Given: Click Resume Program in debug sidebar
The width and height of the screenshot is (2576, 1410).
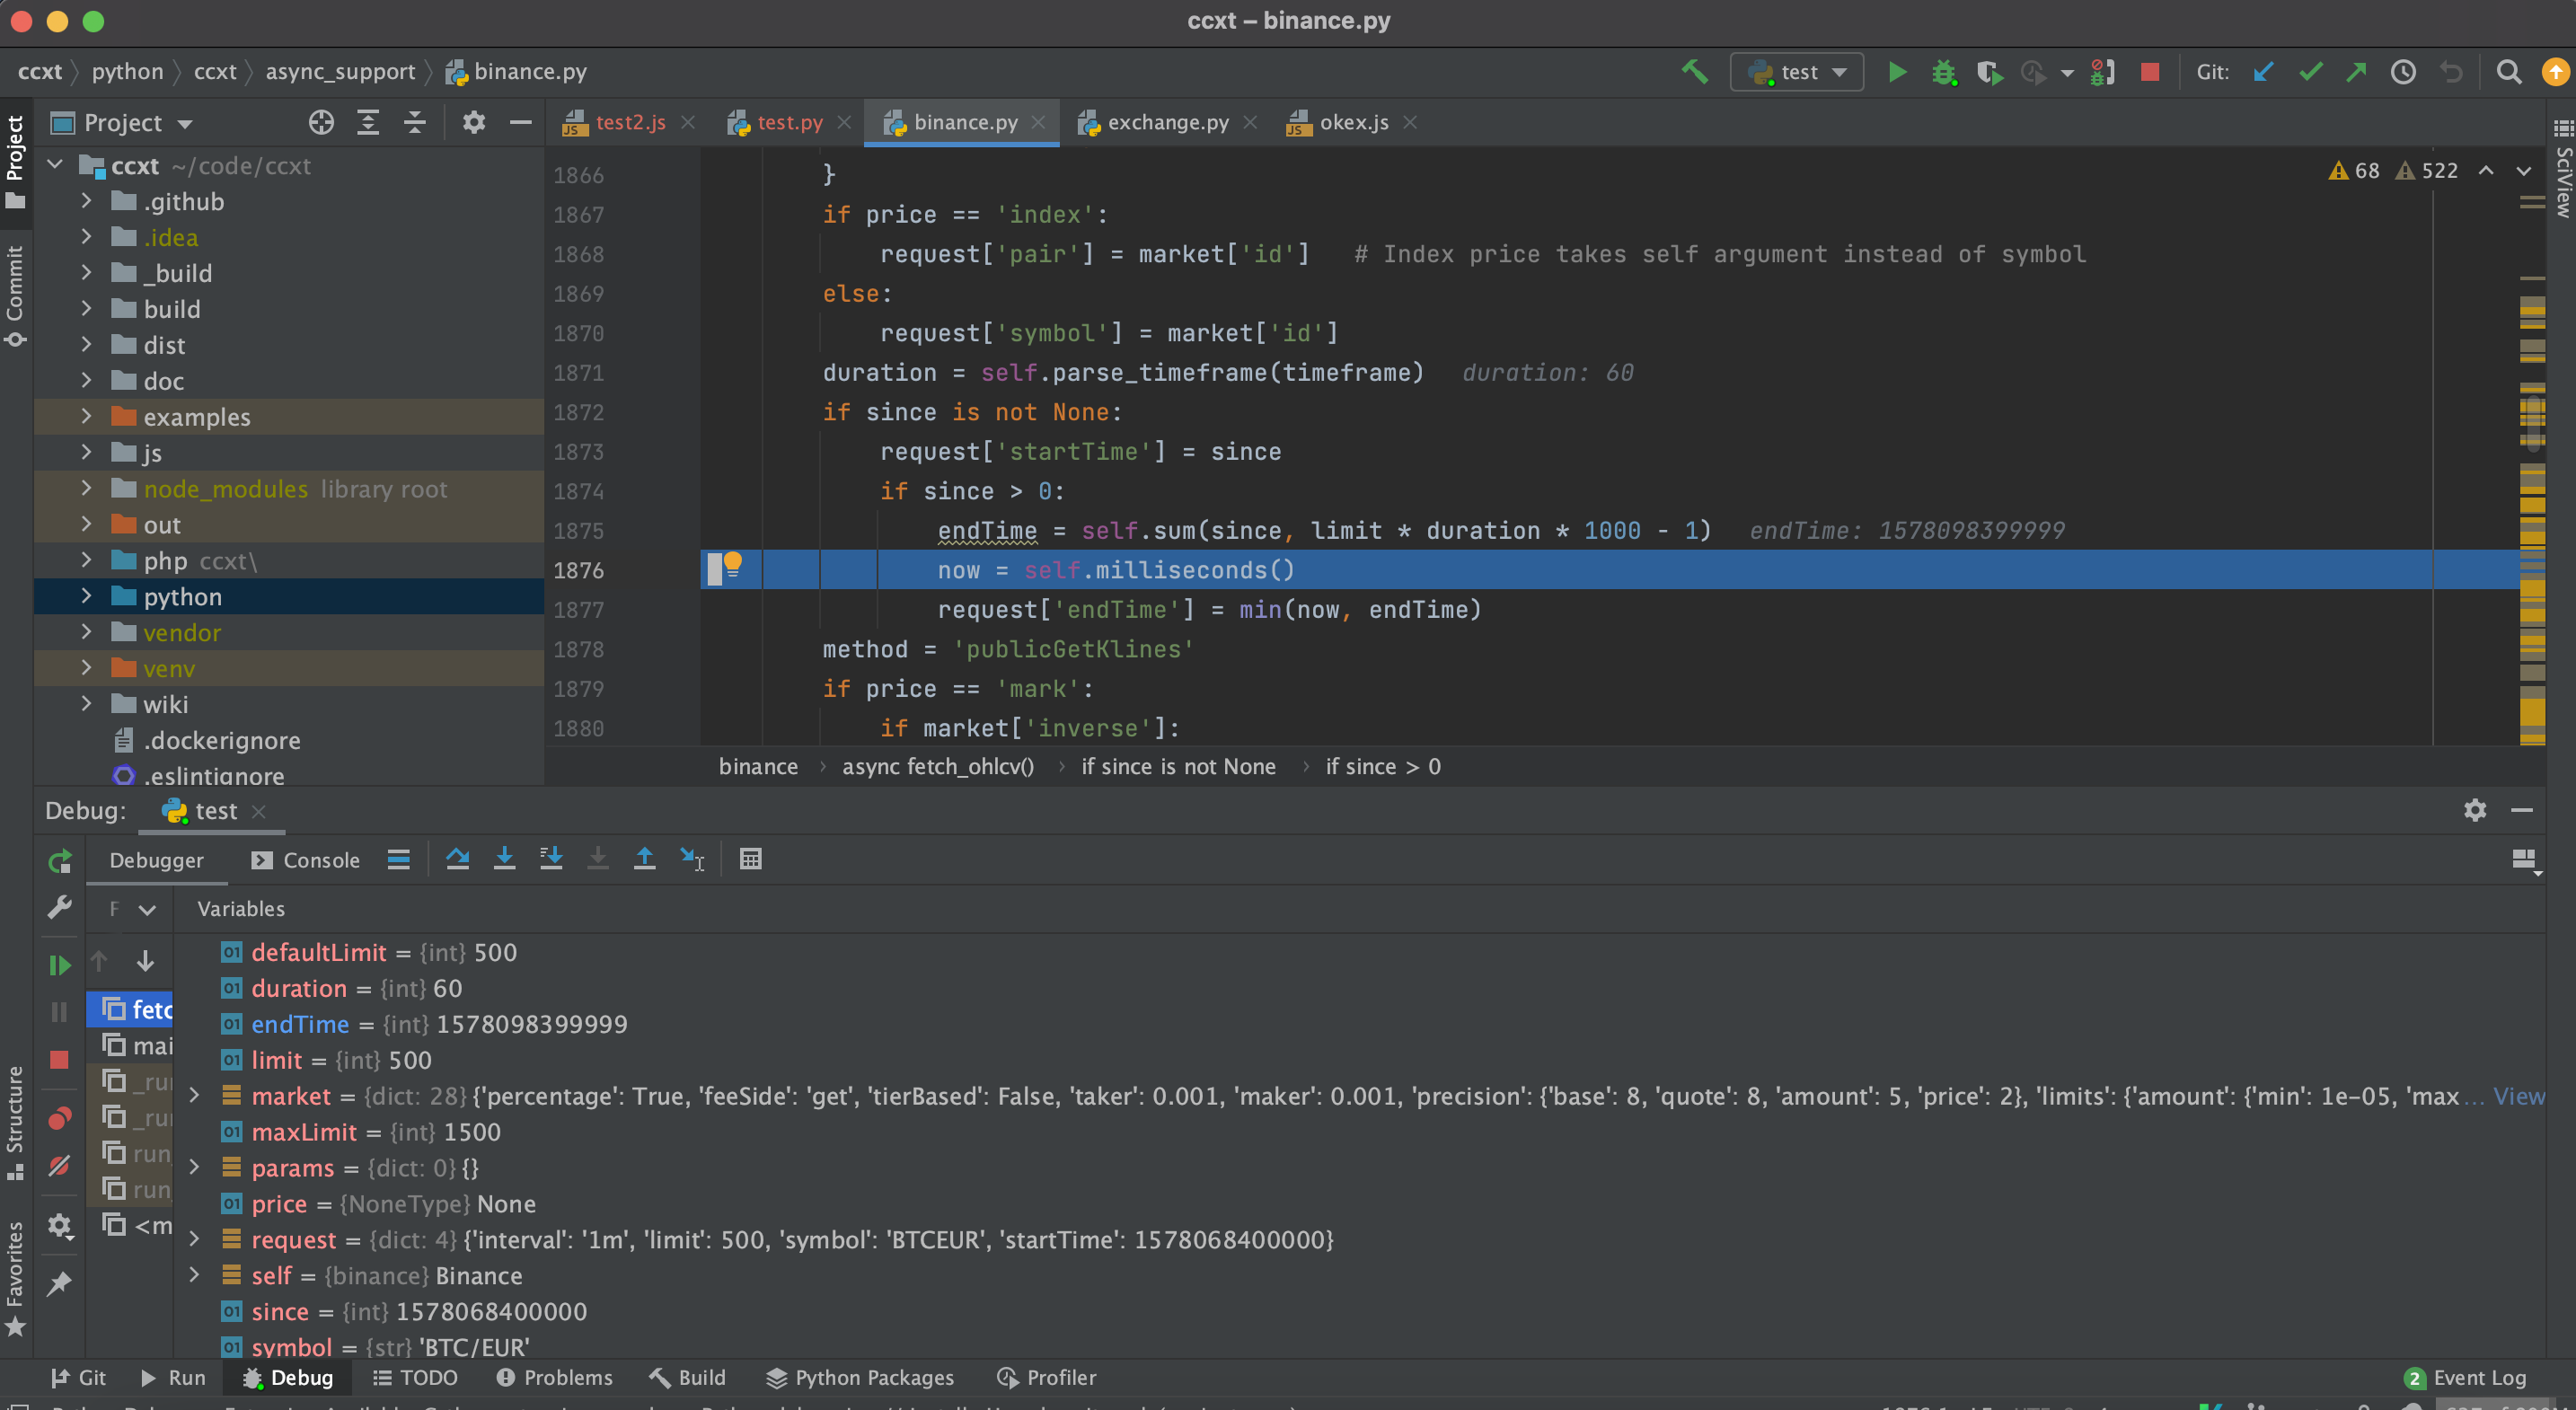Looking at the screenshot, I should pos(60,965).
